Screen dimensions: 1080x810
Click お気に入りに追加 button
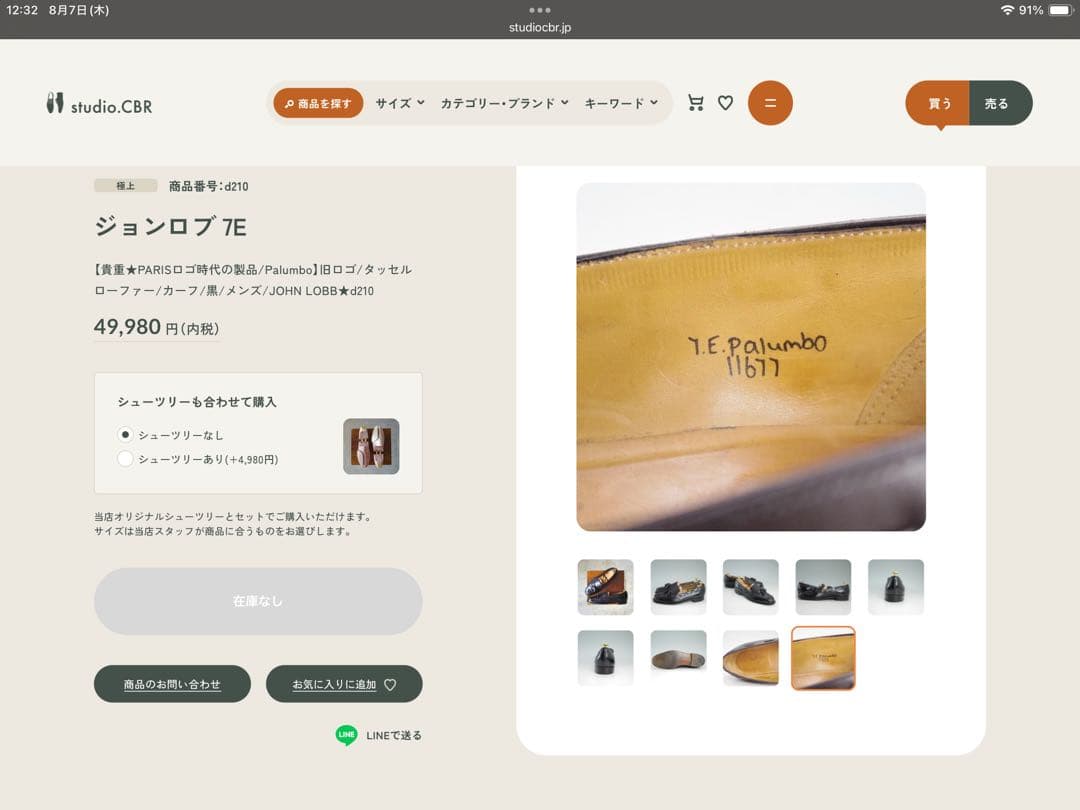(344, 684)
